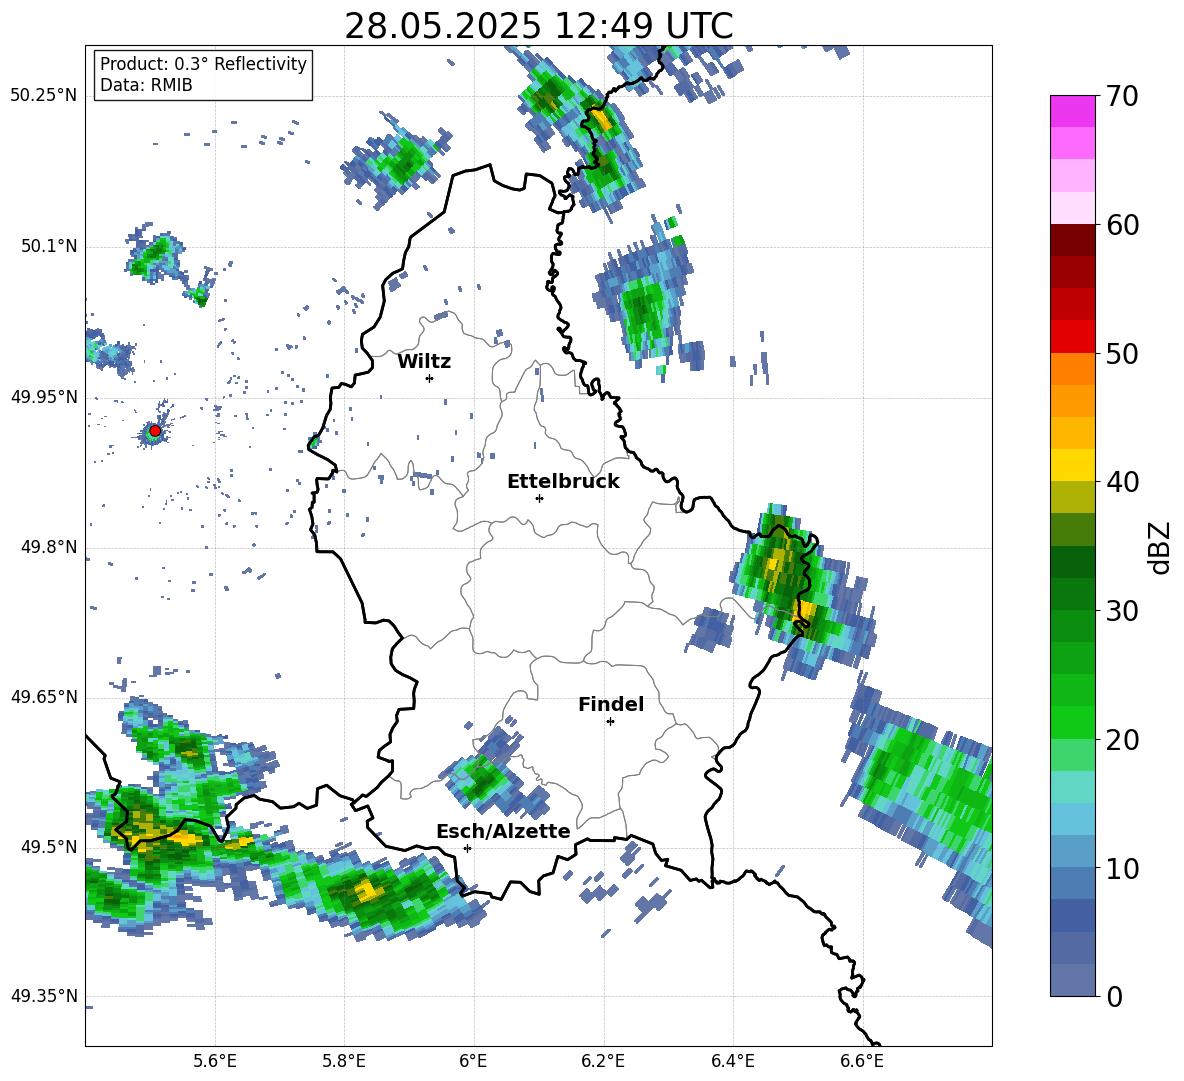
Task: Click the colorbar label 70
Action: [1122, 96]
